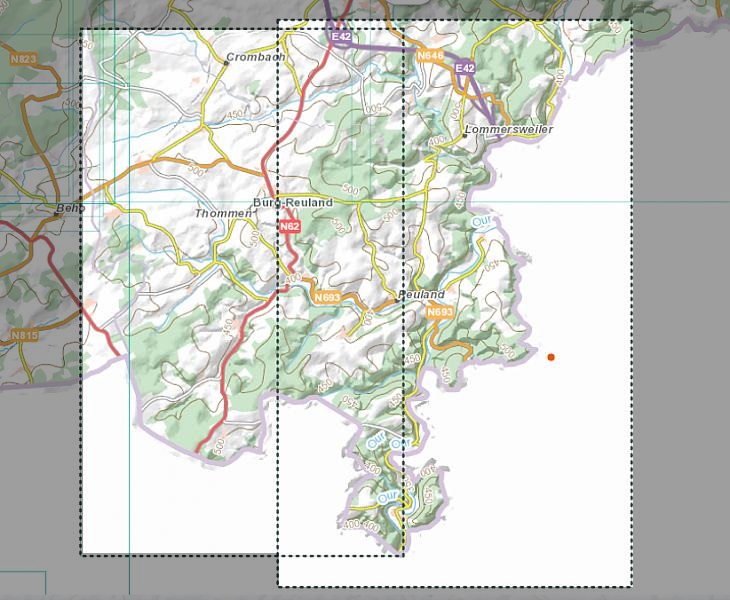Click the Beho town label

point(70,208)
